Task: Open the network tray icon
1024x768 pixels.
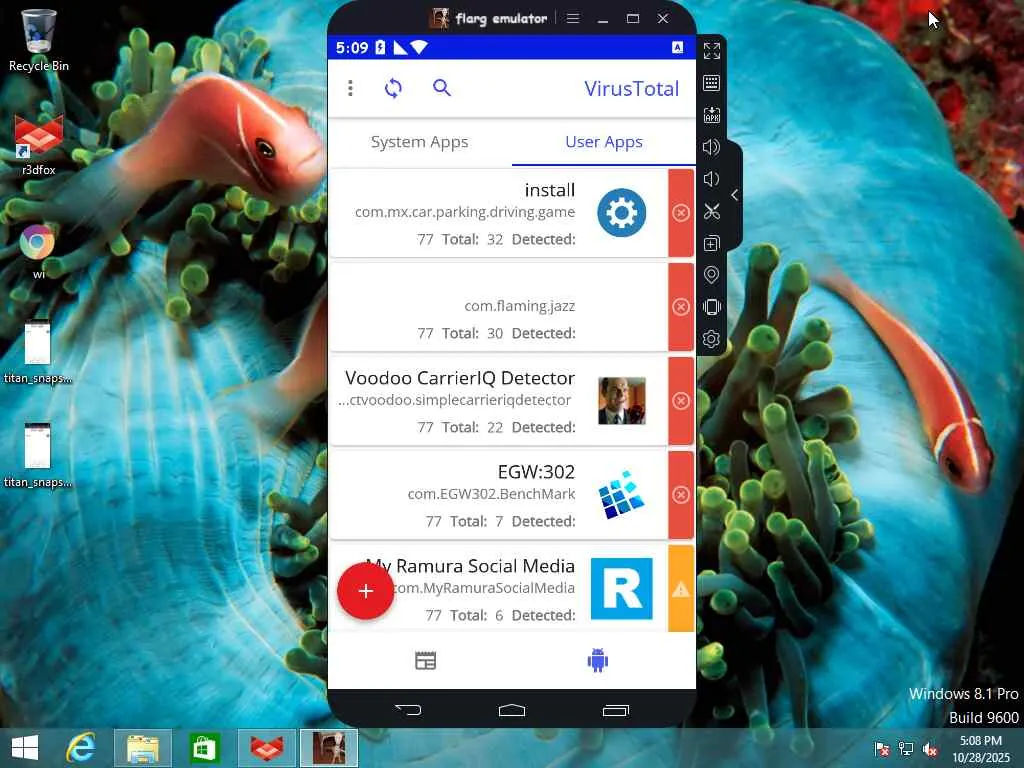Action: coord(906,749)
